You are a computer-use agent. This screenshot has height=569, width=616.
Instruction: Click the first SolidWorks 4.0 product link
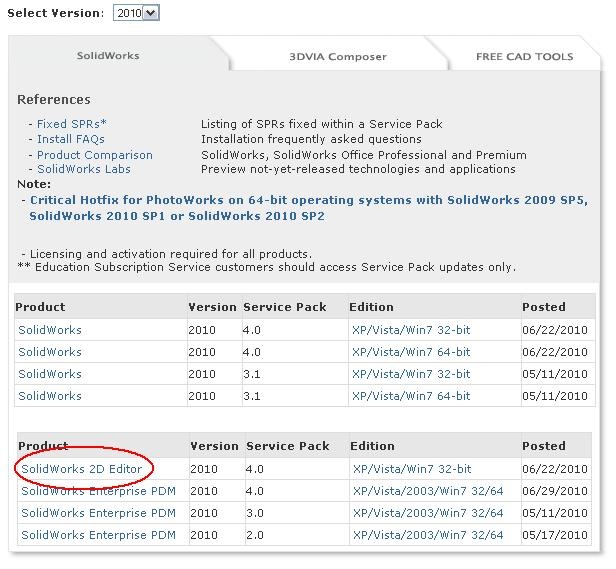[50, 330]
